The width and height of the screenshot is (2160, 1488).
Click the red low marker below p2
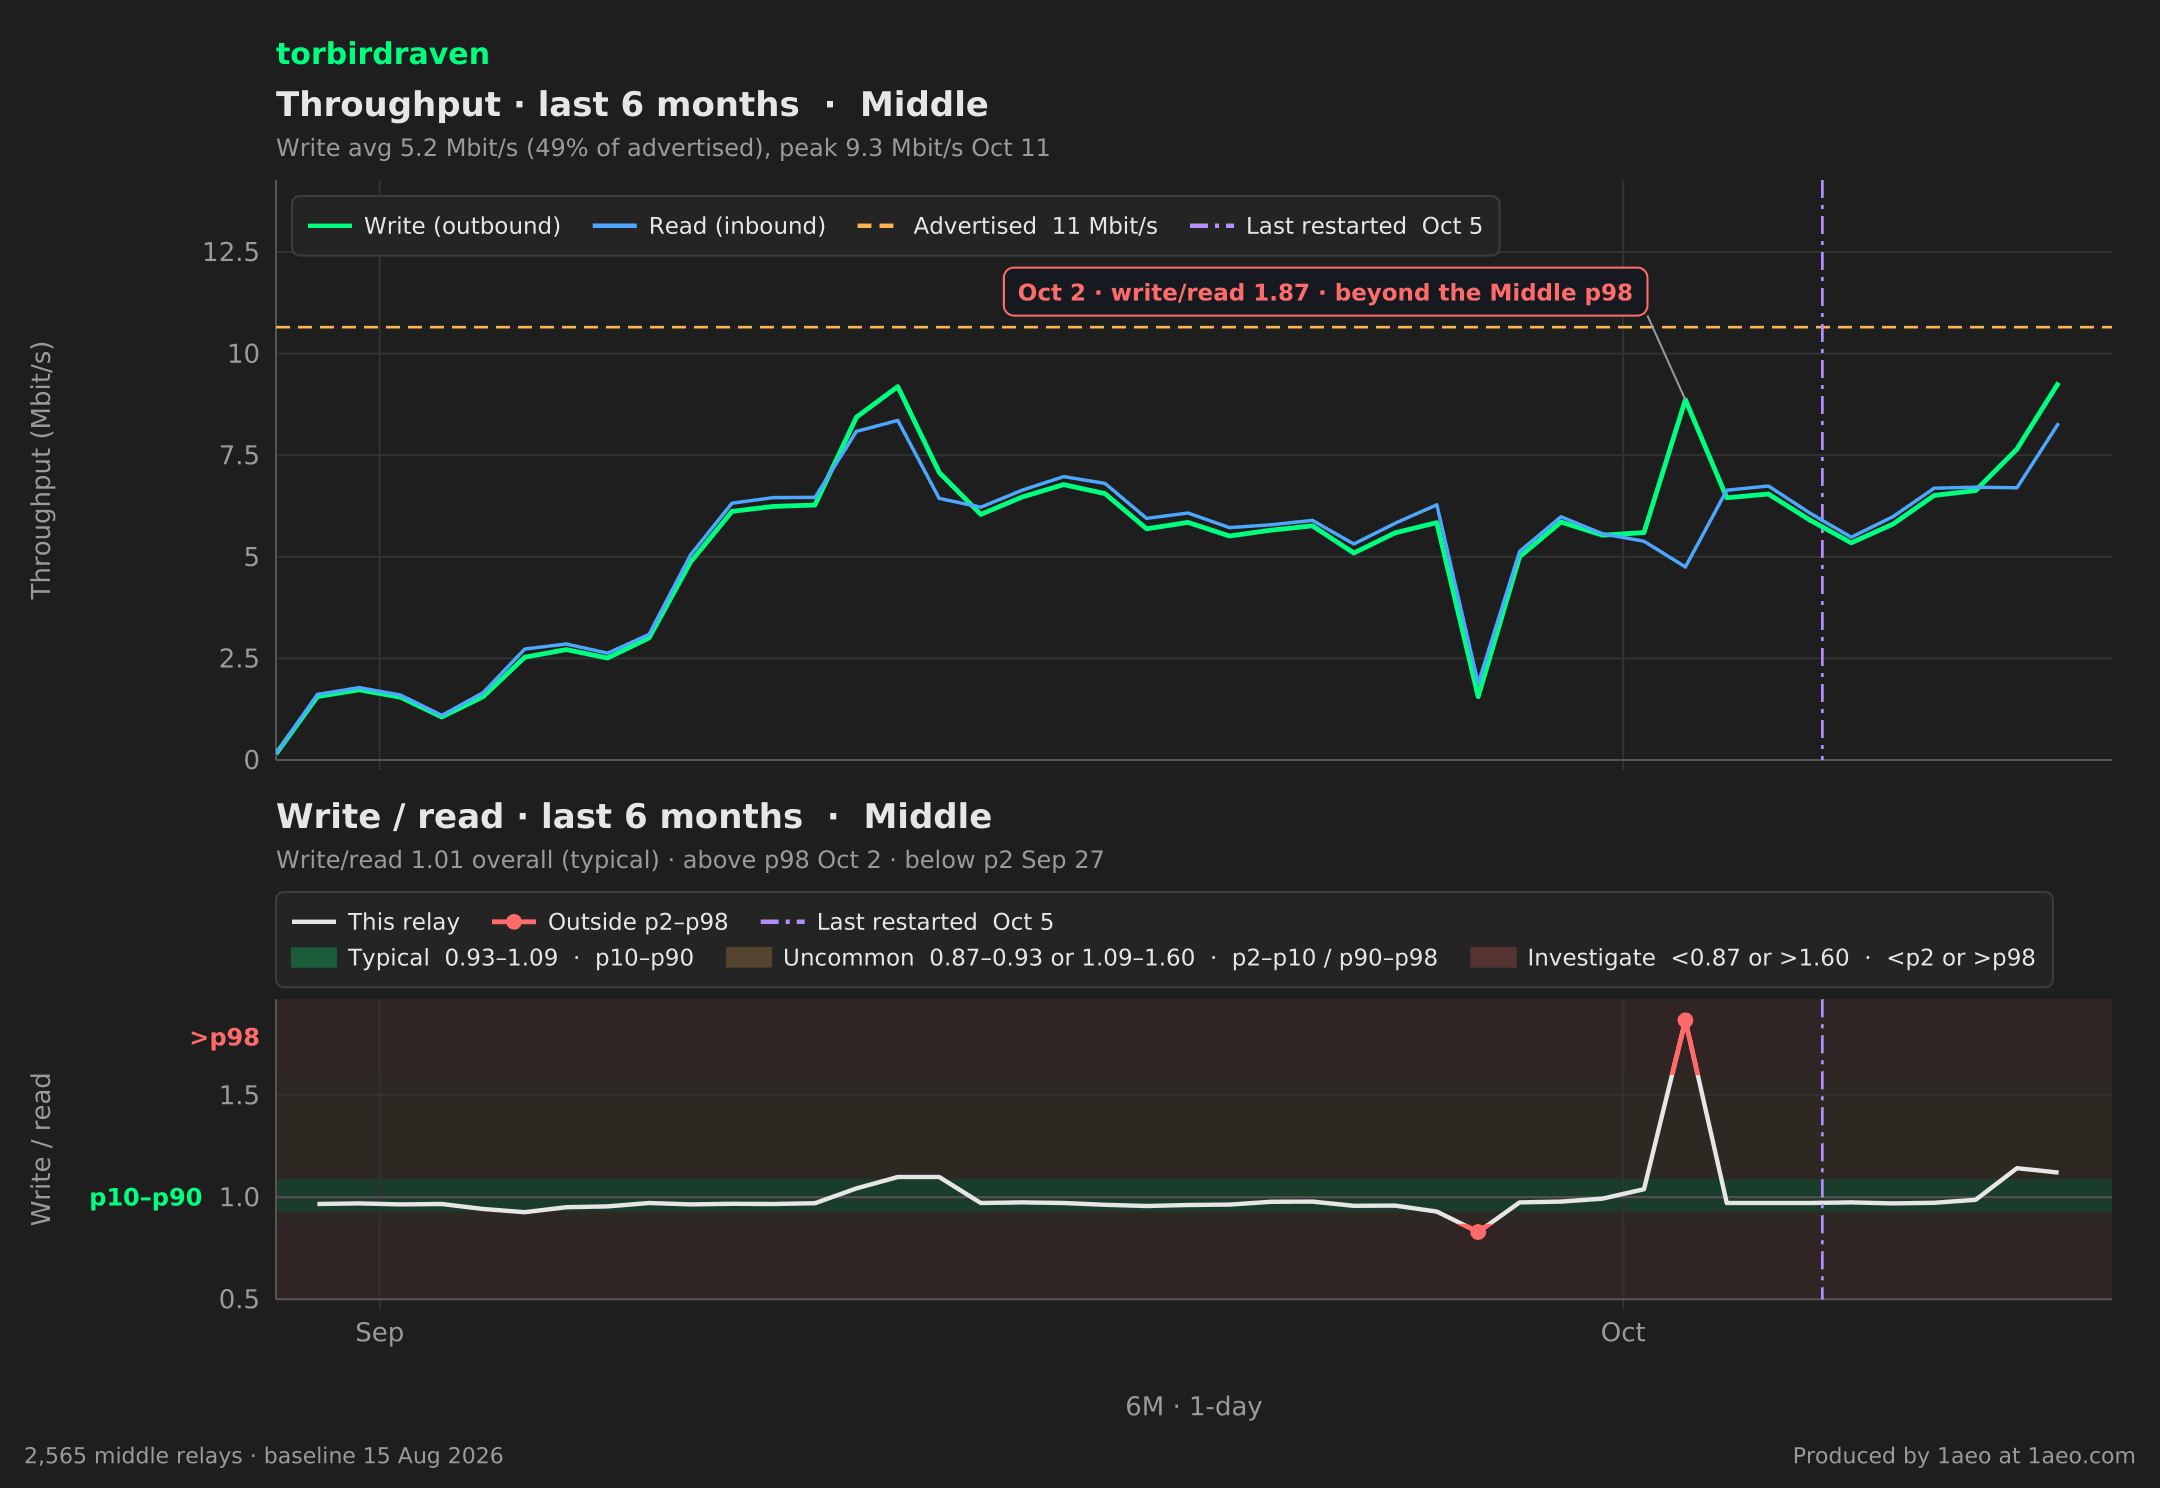click(x=1478, y=1232)
